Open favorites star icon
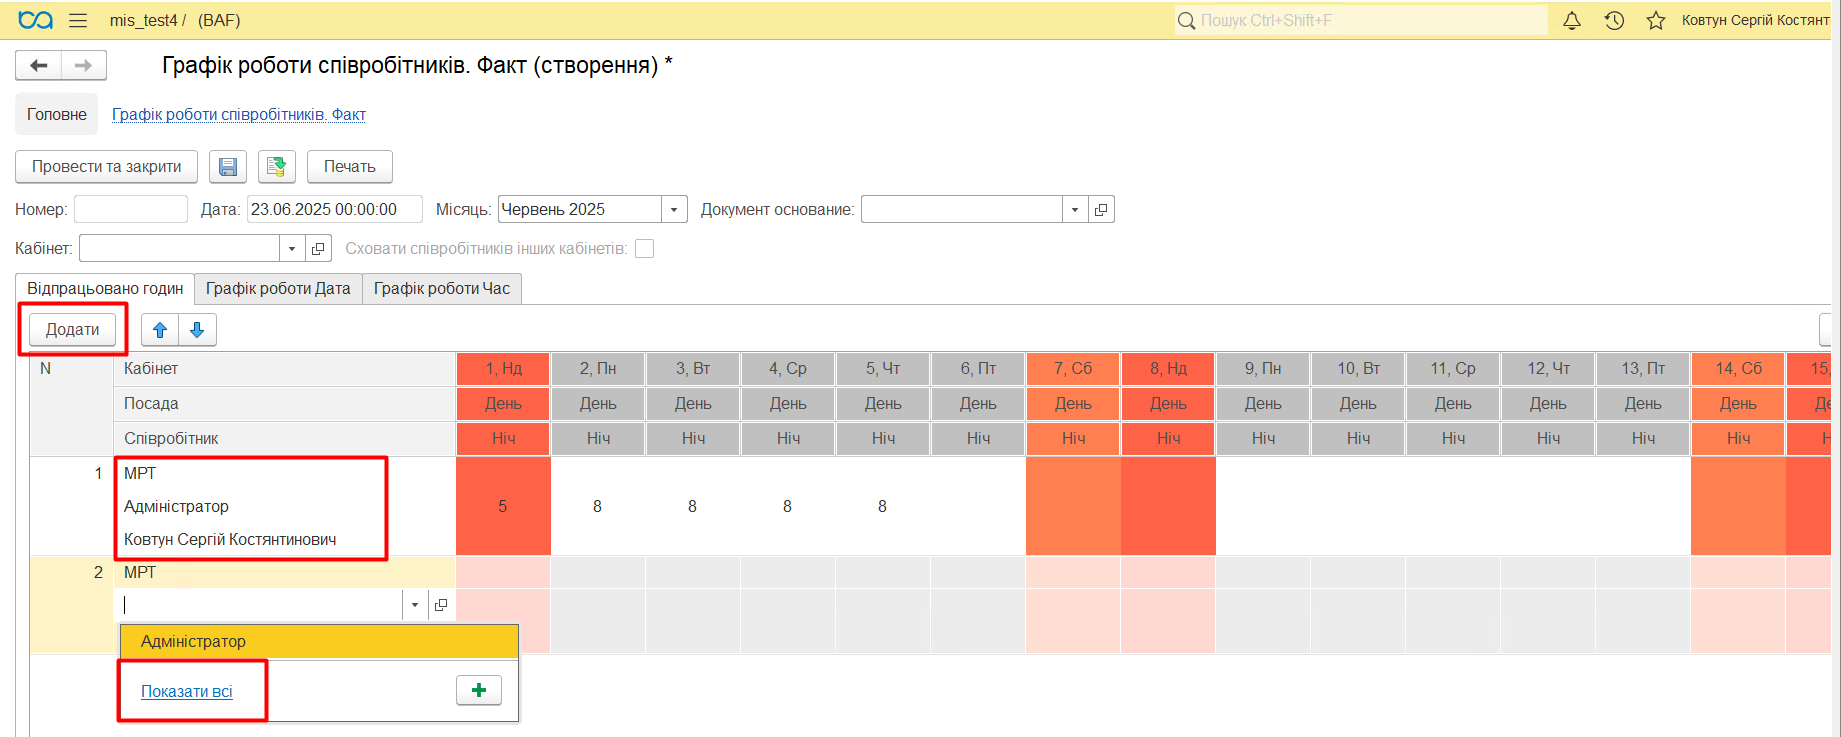 coord(1656,21)
